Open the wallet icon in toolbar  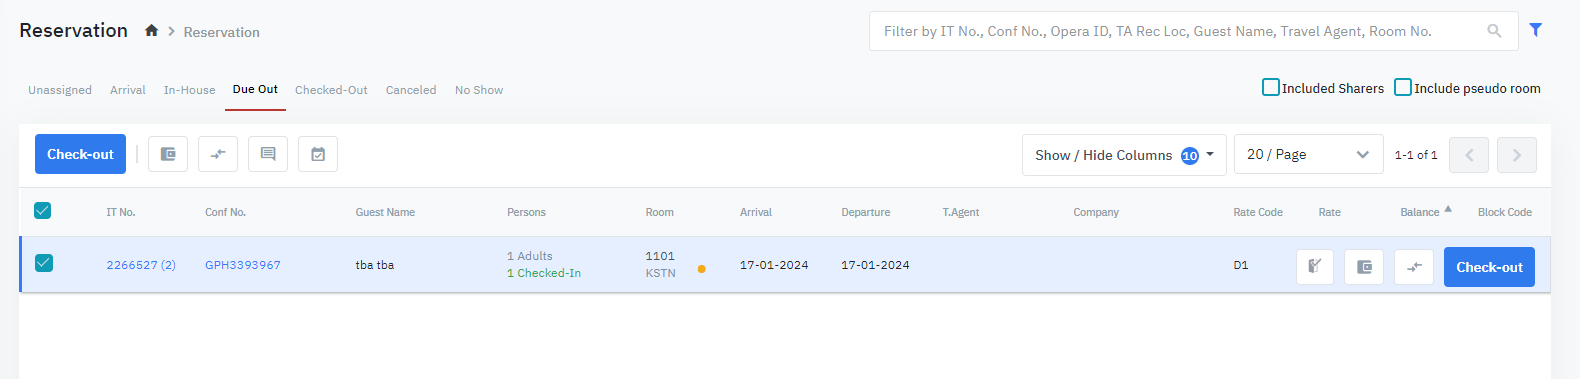click(x=168, y=154)
